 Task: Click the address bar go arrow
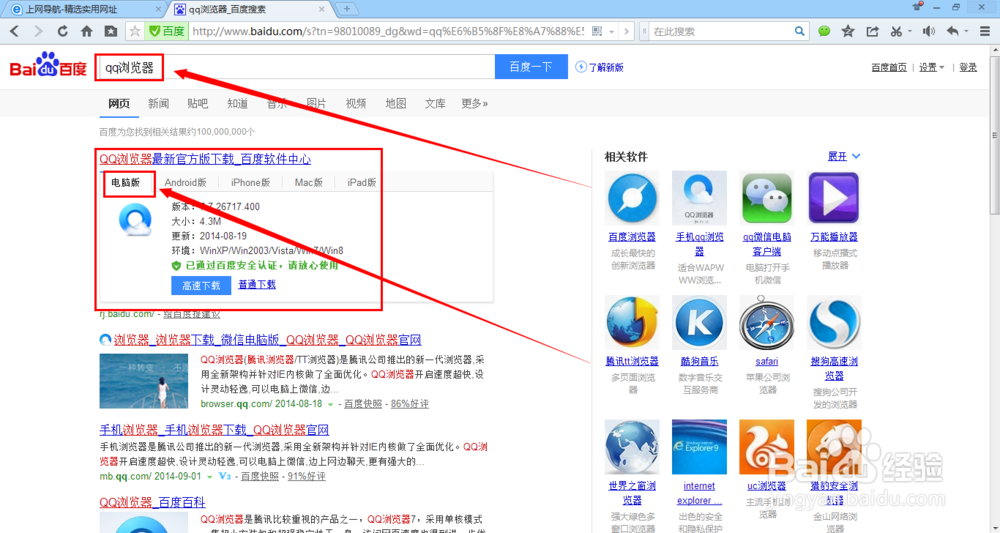(x=627, y=31)
